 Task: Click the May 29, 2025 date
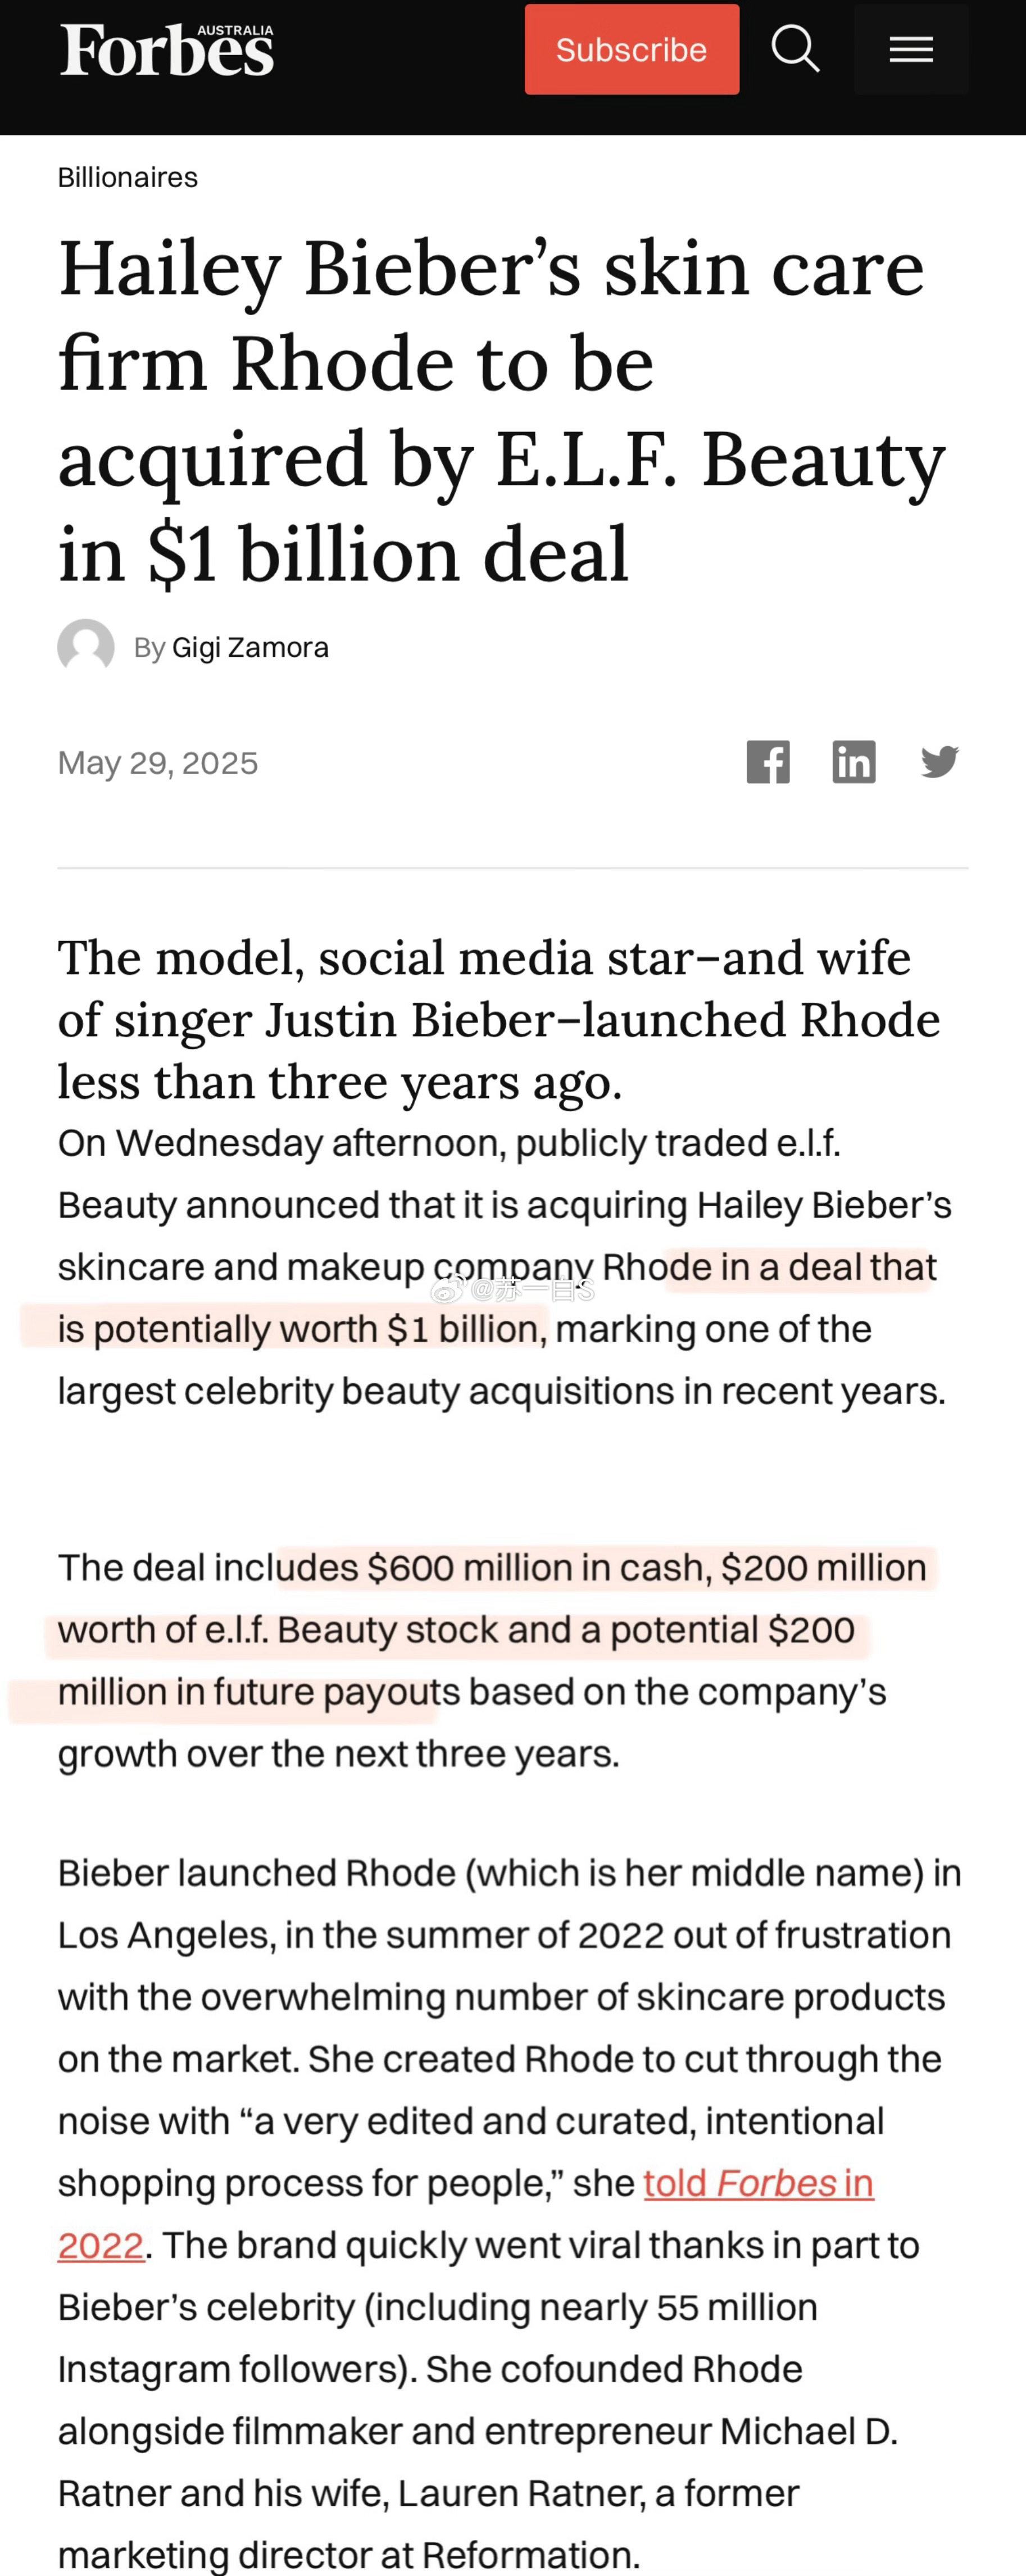pyautogui.click(x=158, y=763)
